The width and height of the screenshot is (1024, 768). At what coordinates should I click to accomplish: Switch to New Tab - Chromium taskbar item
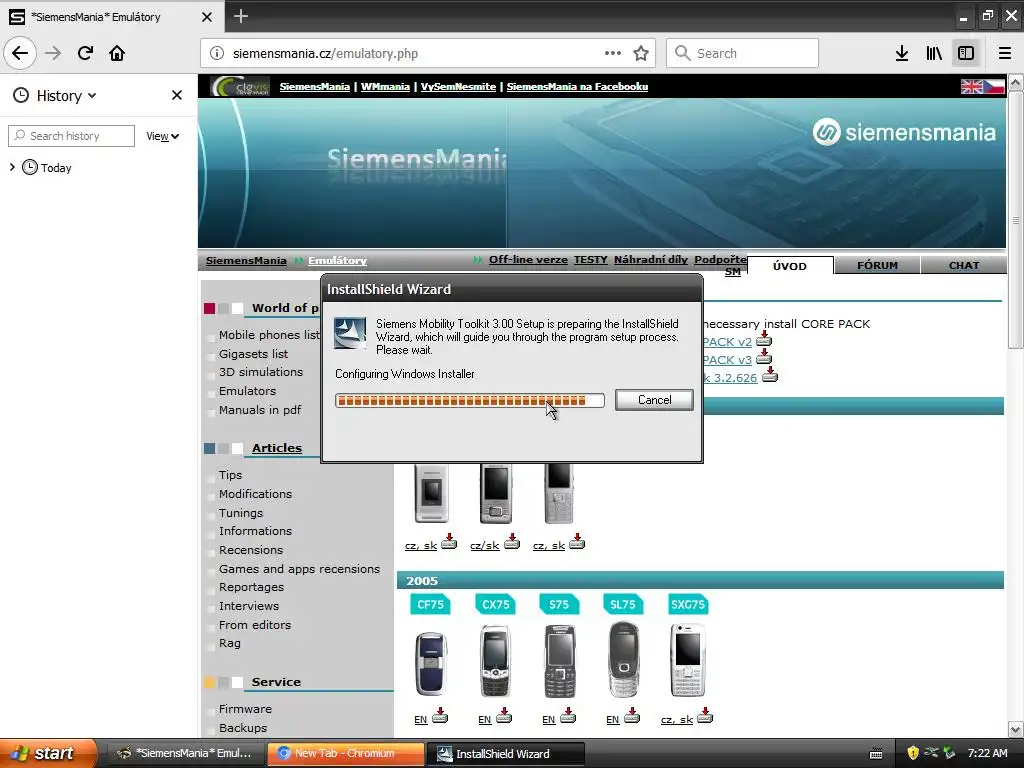pos(345,754)
